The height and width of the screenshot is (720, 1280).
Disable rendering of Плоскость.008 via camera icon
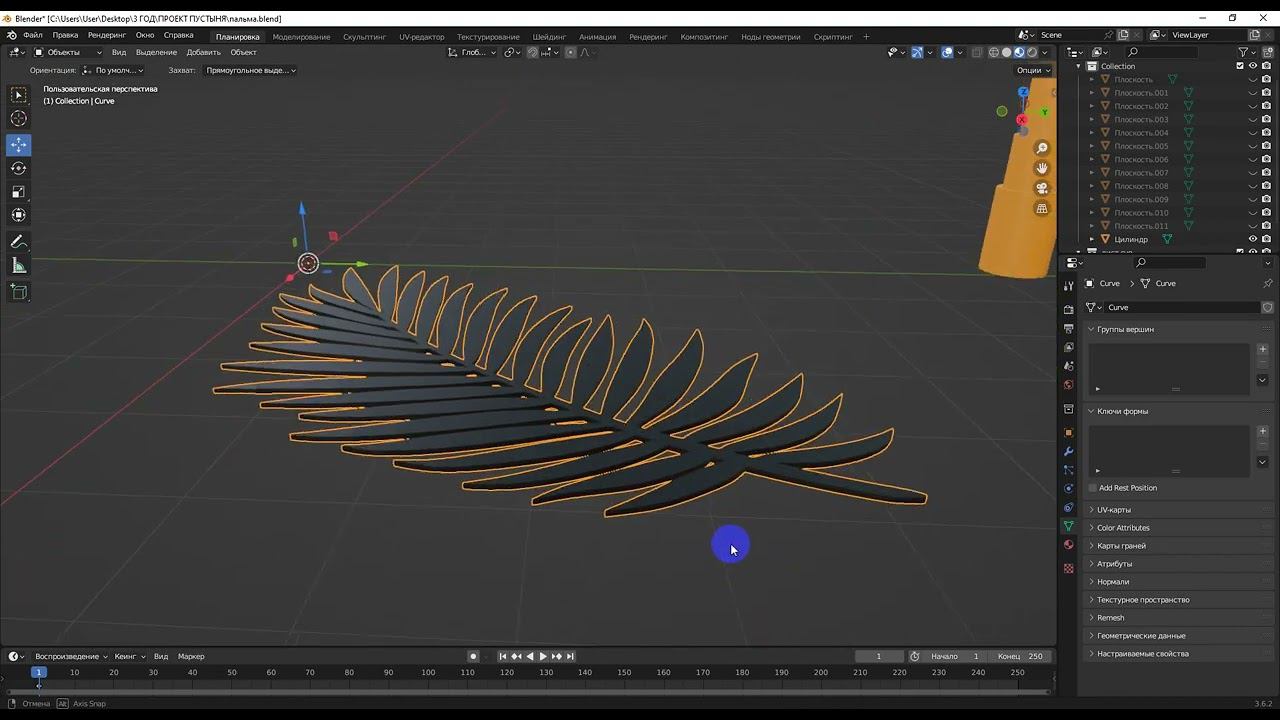point(1266,186)
